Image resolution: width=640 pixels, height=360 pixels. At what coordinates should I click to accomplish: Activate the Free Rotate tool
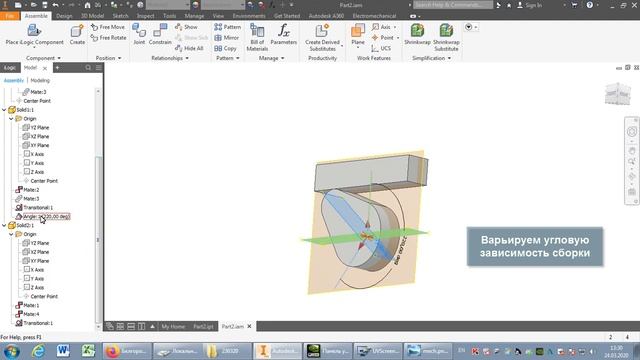coord(109,38)
